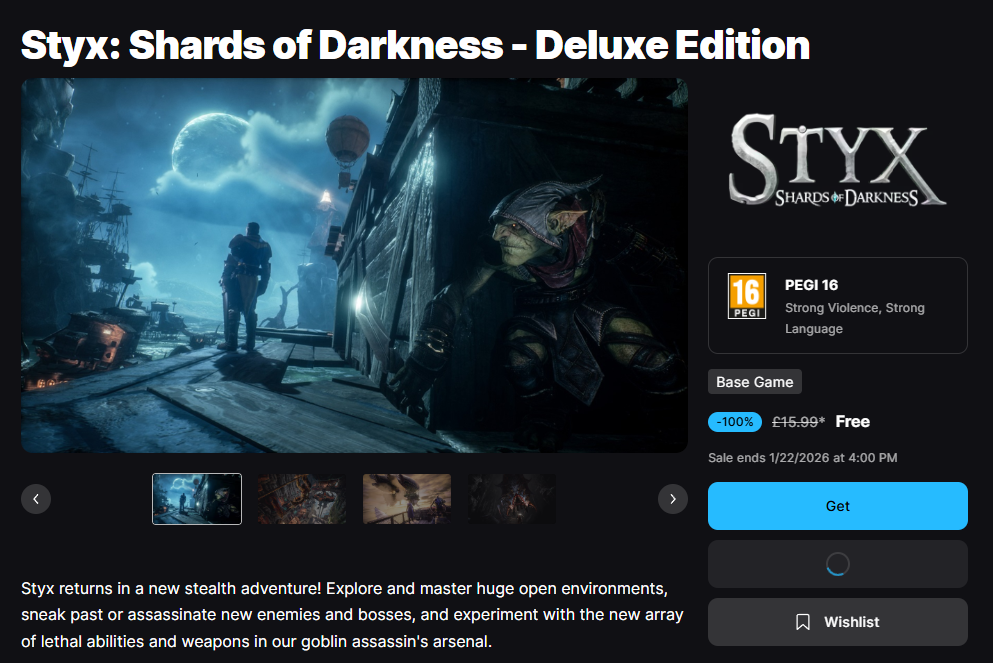The height and width of the screenshot is (663, 993).
Task: Click the Styx Shards of Darkness logo
Action: (837, 160)
